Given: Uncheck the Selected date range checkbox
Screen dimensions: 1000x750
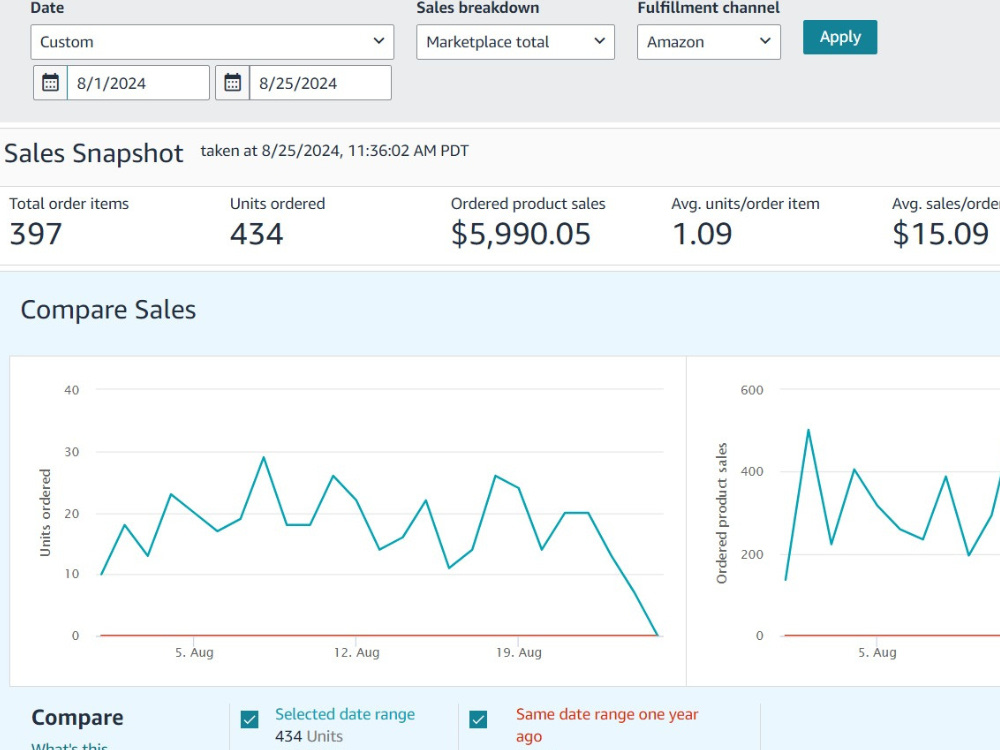Looking at the screenshot, I should (x=250, y=719).
